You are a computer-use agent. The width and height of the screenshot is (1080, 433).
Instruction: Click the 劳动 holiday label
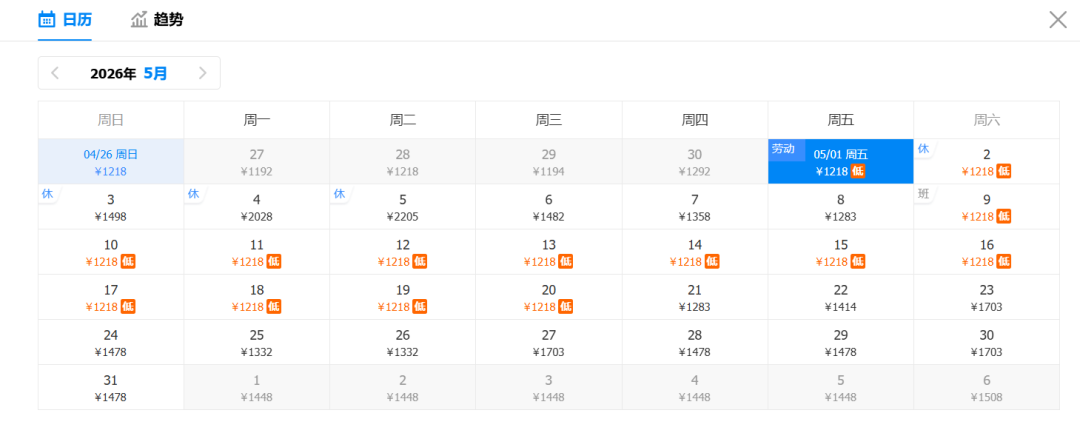783,149
